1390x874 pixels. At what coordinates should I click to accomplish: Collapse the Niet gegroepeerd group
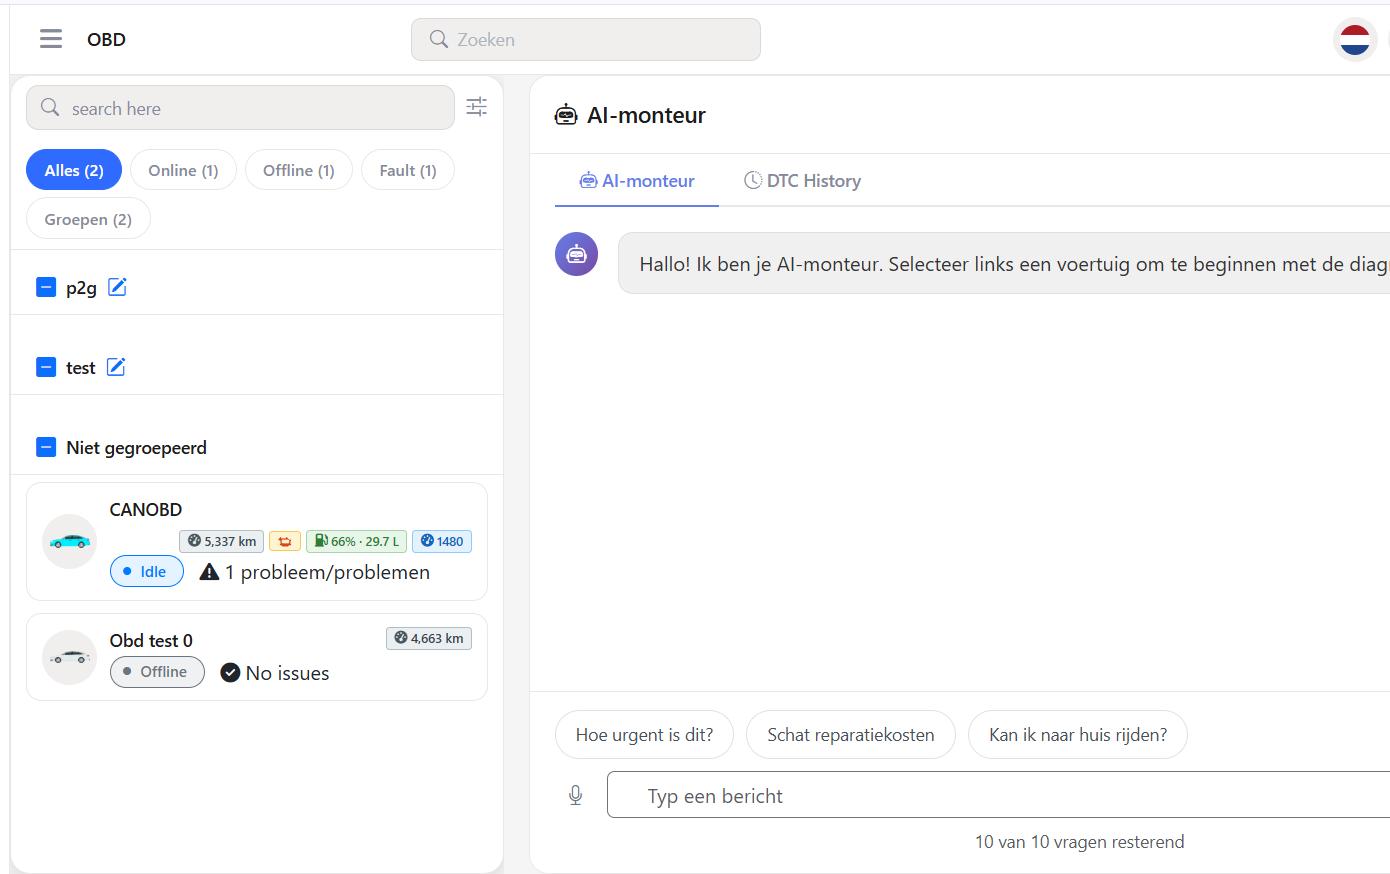coord(46,447)
